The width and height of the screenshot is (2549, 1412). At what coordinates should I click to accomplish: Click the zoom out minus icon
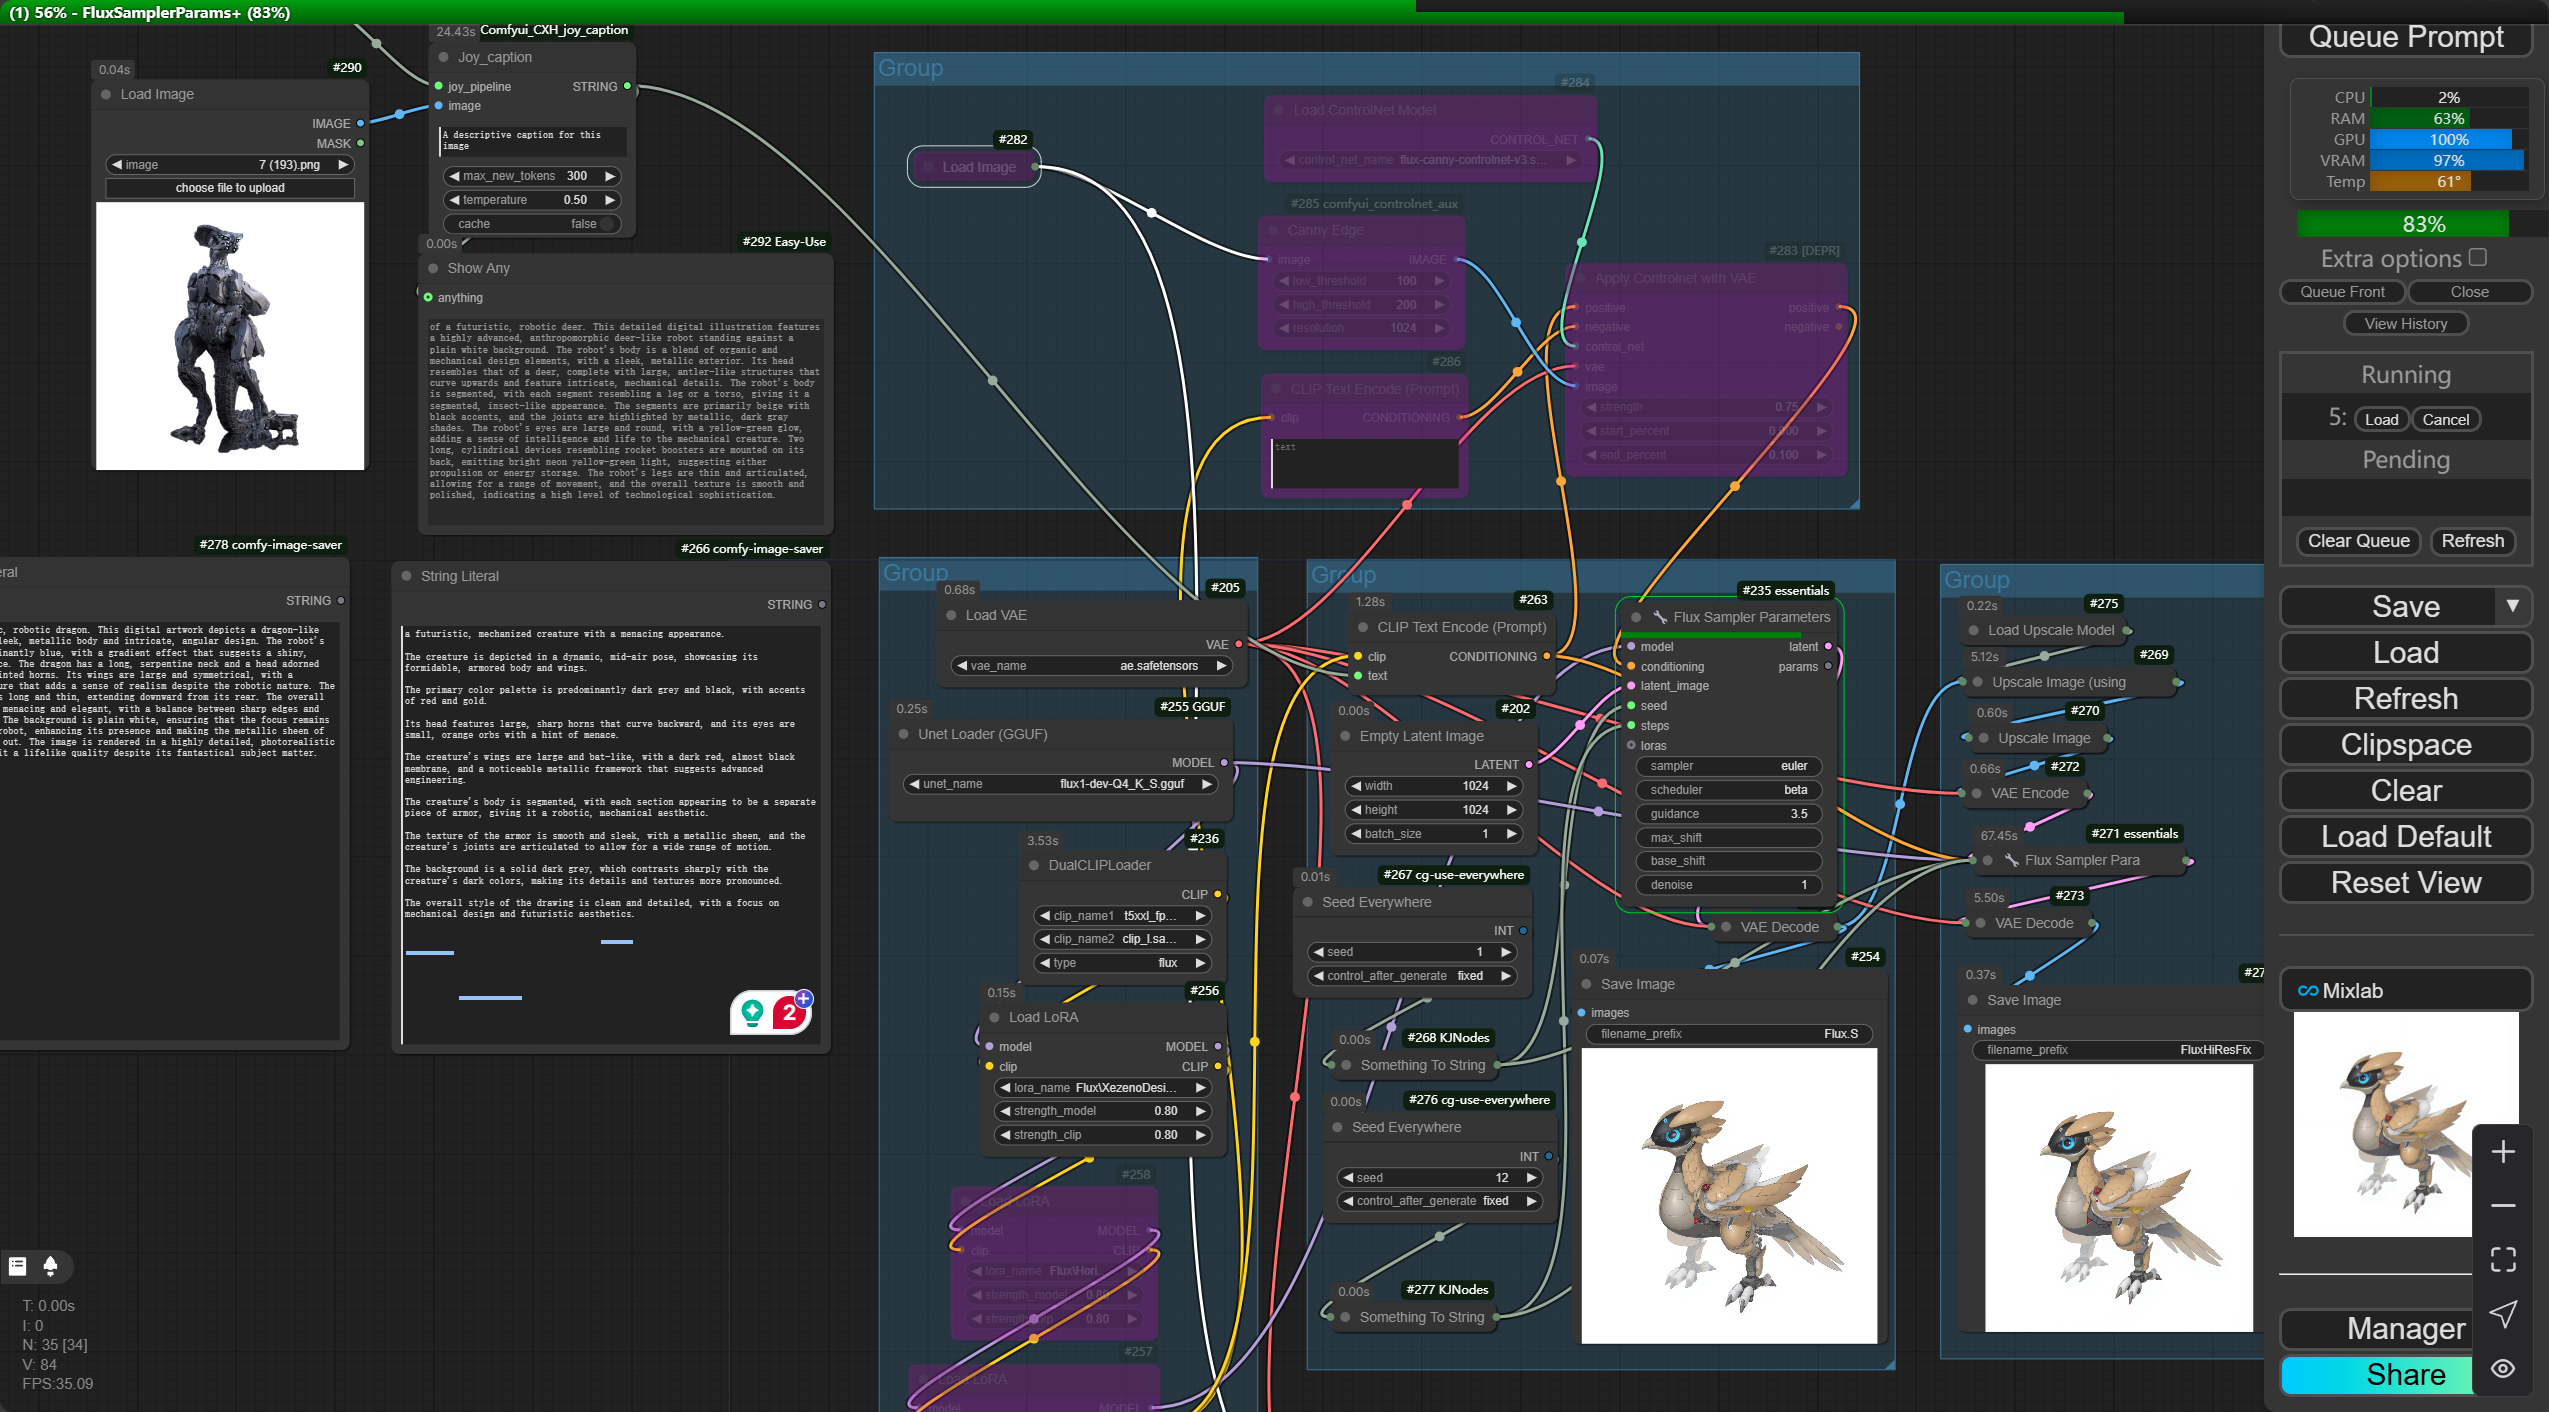(2502, 1206)
